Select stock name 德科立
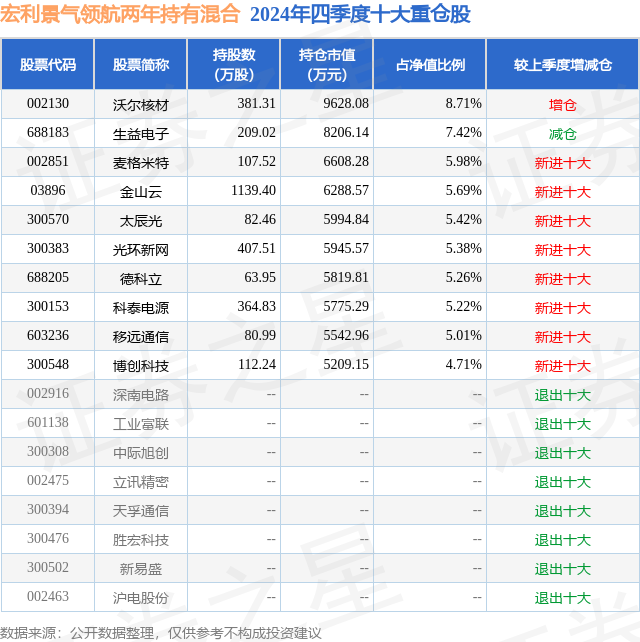The height and width of the screenshot is (642, 640). pos(141,280)
